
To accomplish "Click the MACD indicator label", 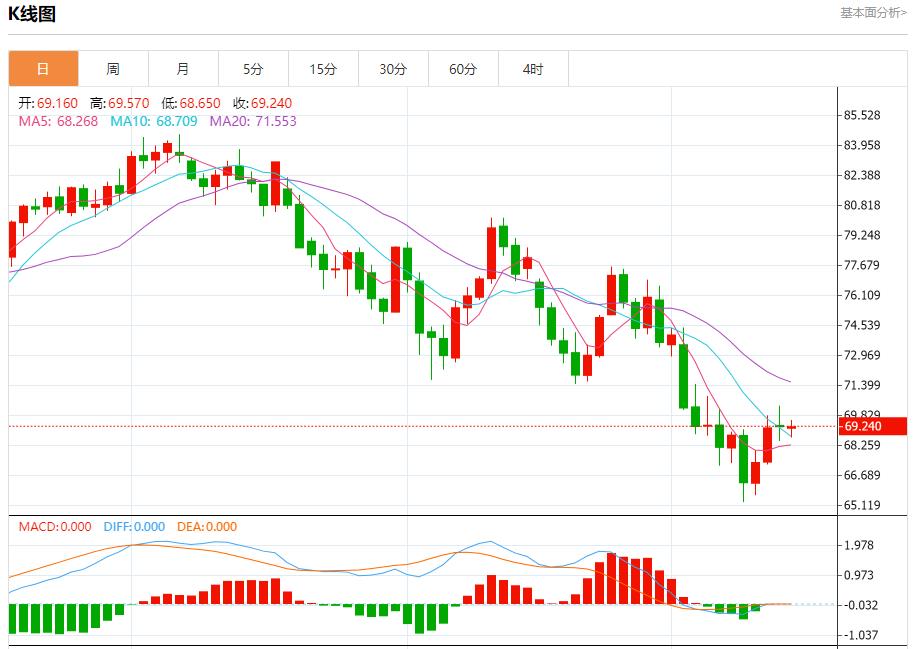I will [54, 527].
